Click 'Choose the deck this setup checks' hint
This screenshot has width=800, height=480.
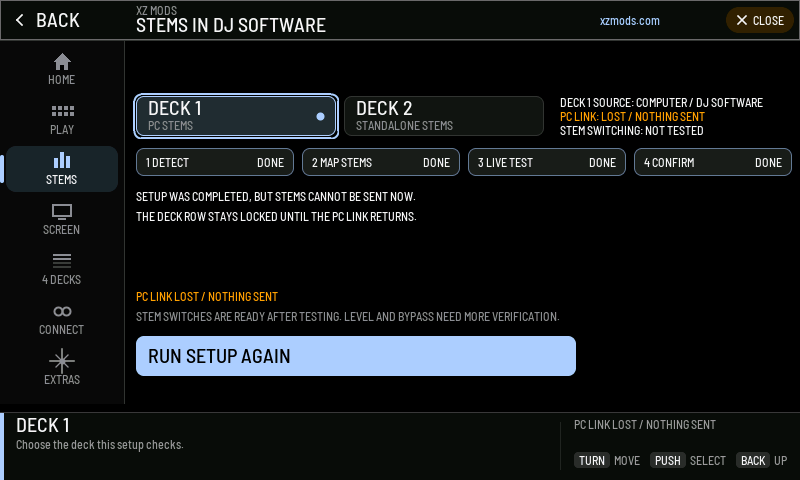pyautogui.click(x=99, y=445)
